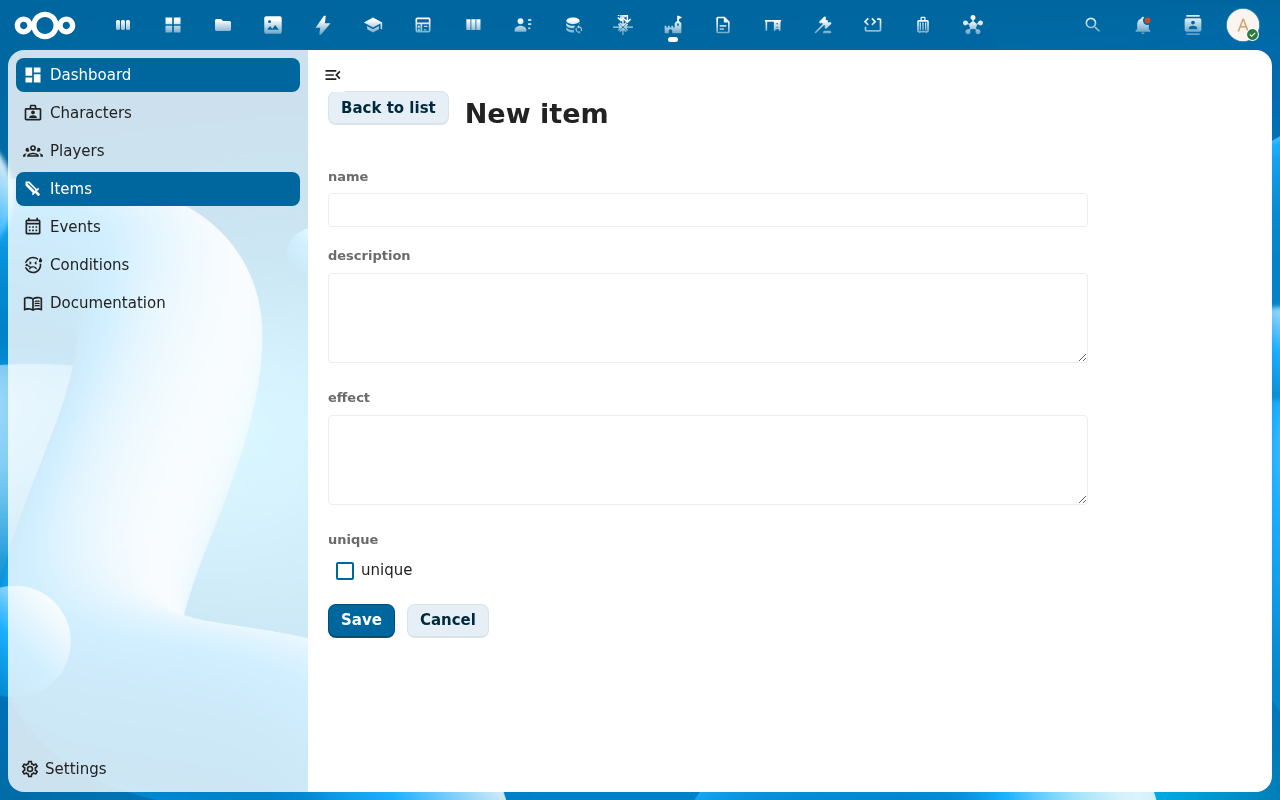Save the new item

click(x=361, y=620)
